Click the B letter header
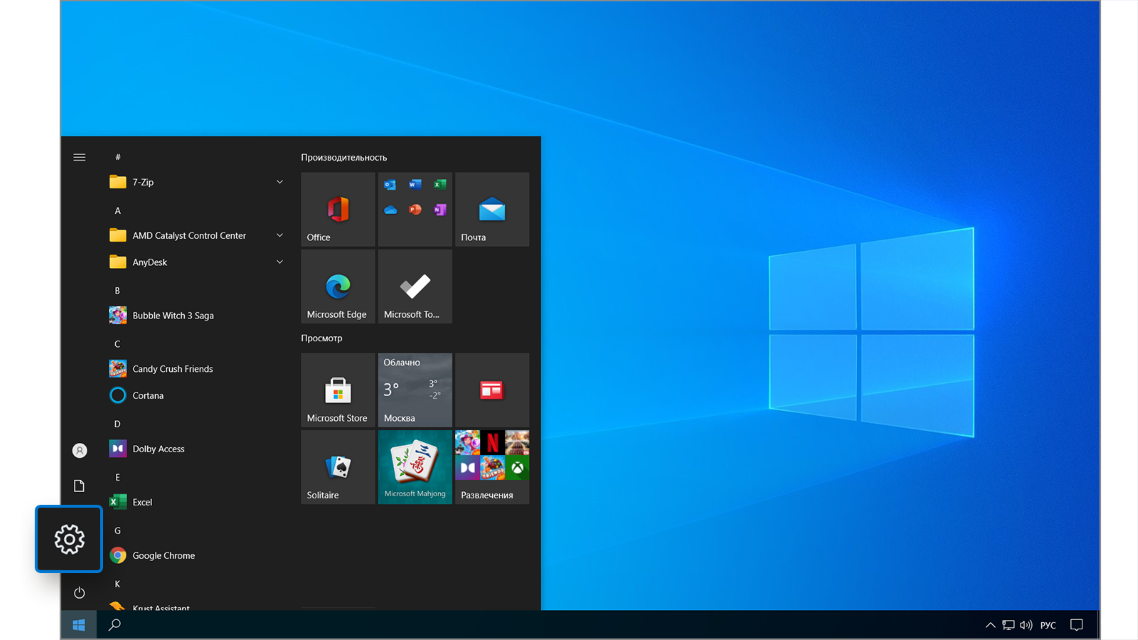The image size is (1138, 640). pos(118,290)
